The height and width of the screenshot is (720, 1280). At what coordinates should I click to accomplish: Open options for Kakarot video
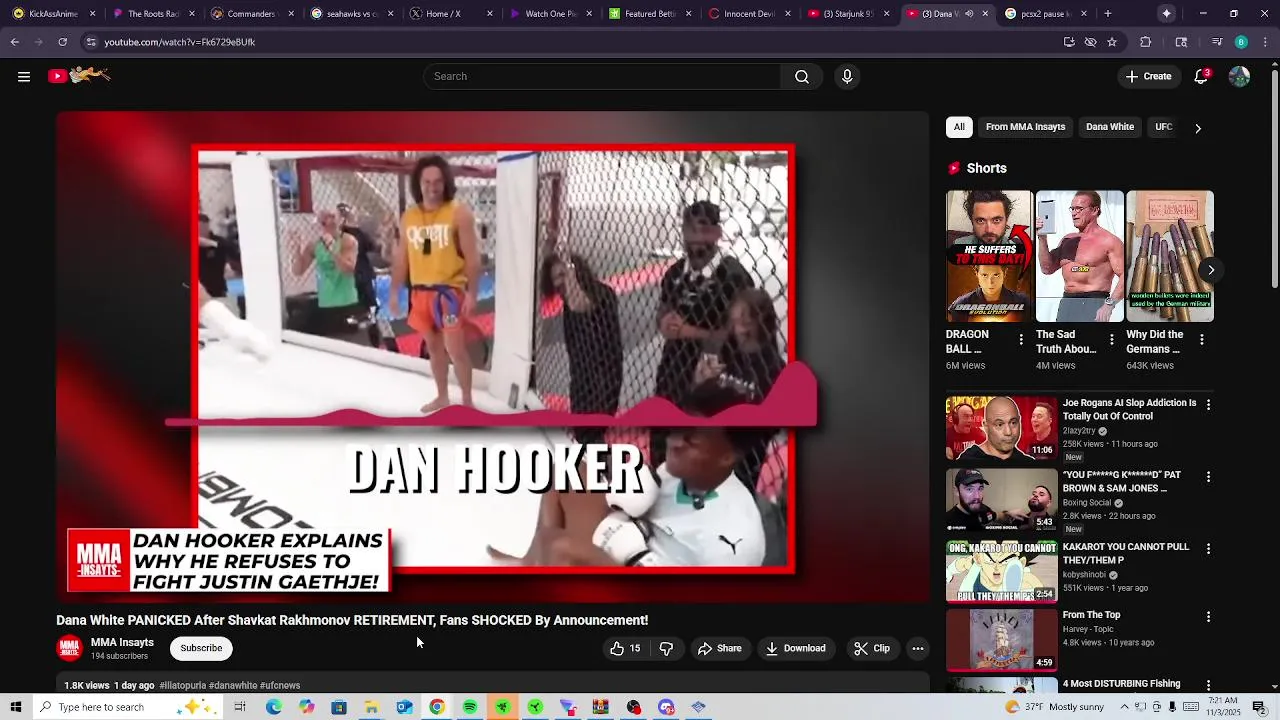click(1208, 549)
